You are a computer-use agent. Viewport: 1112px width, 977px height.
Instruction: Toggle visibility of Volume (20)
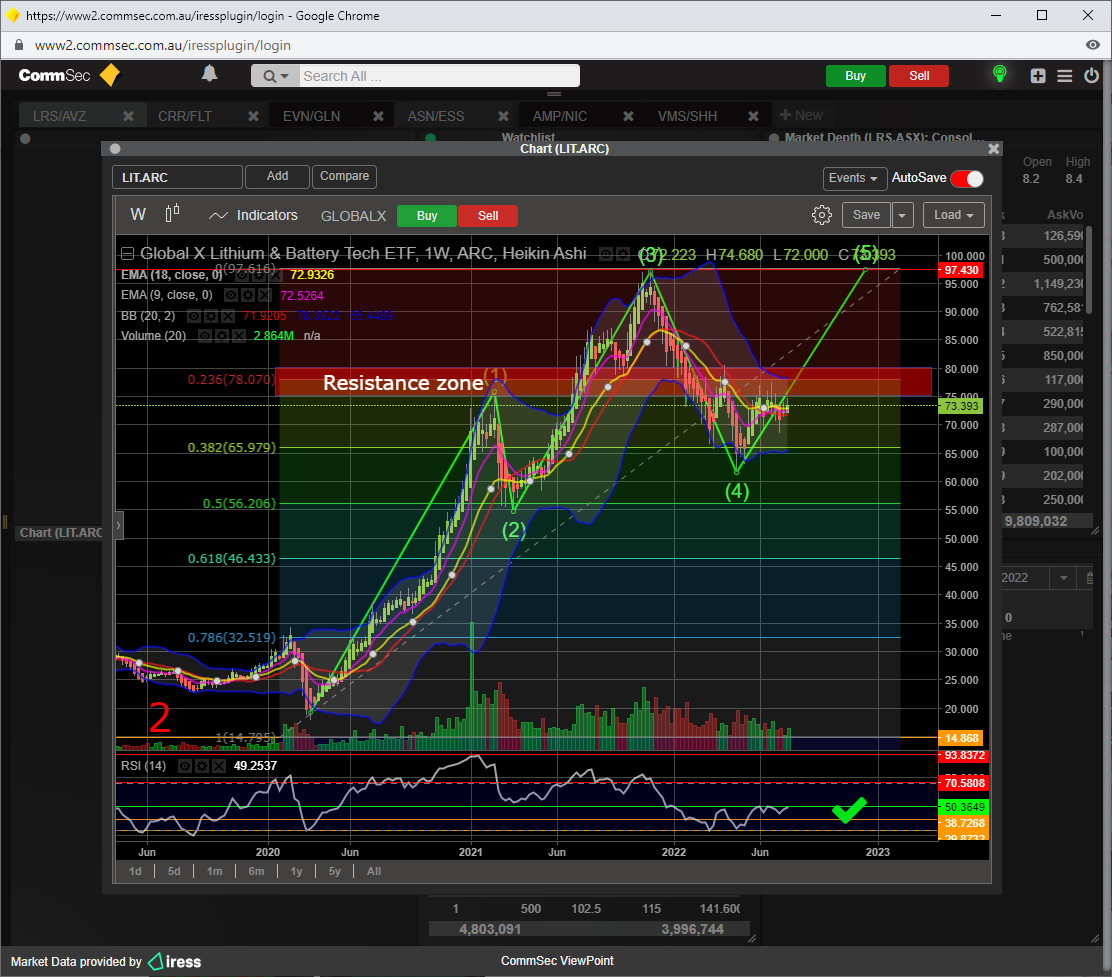click(x=204, y=335)
